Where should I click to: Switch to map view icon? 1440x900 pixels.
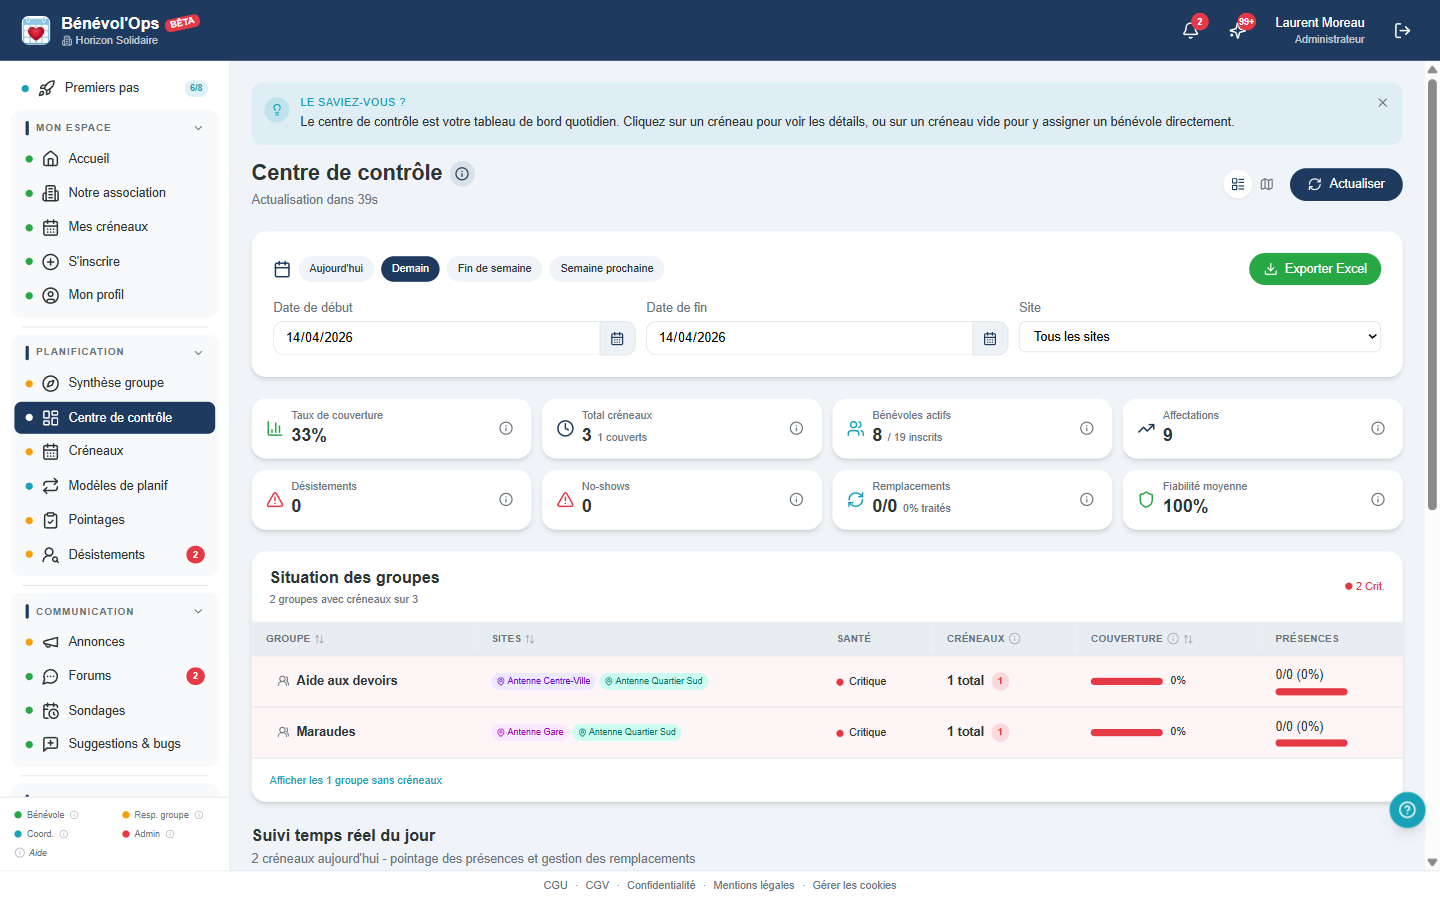click(x=1267, y=184)
